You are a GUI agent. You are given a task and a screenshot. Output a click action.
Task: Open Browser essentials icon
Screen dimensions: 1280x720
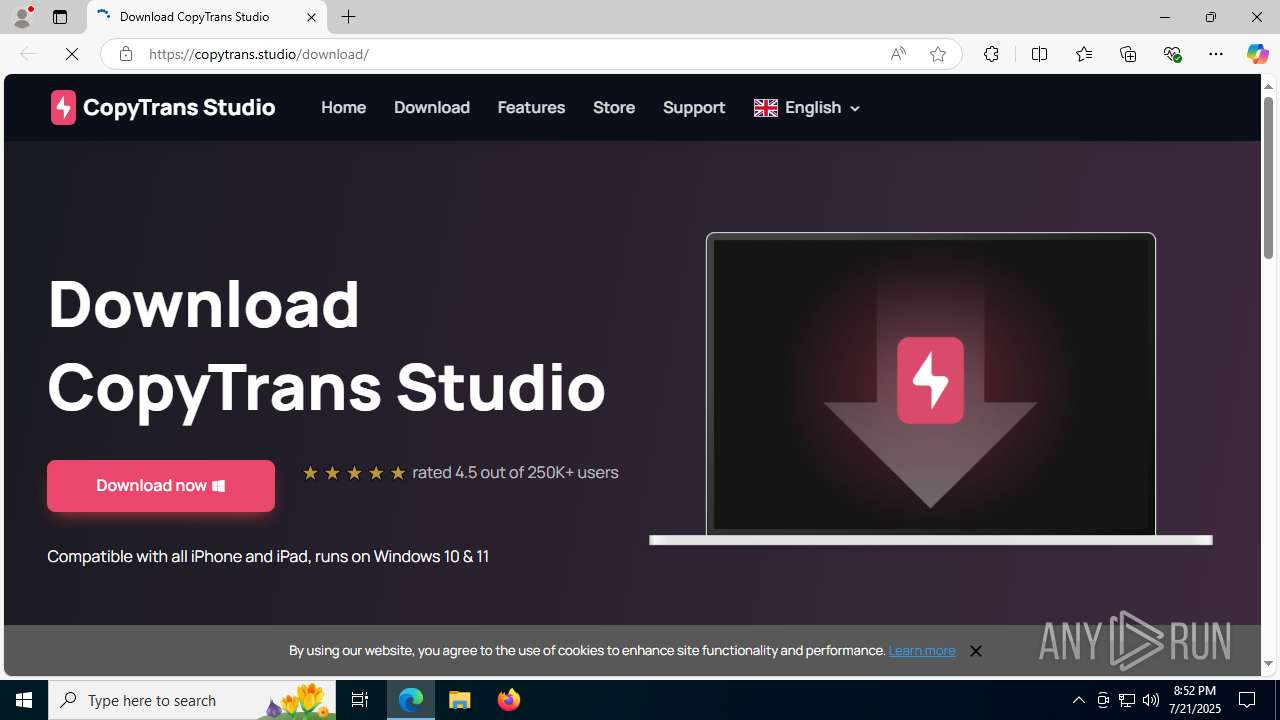tap(1172, 54)
